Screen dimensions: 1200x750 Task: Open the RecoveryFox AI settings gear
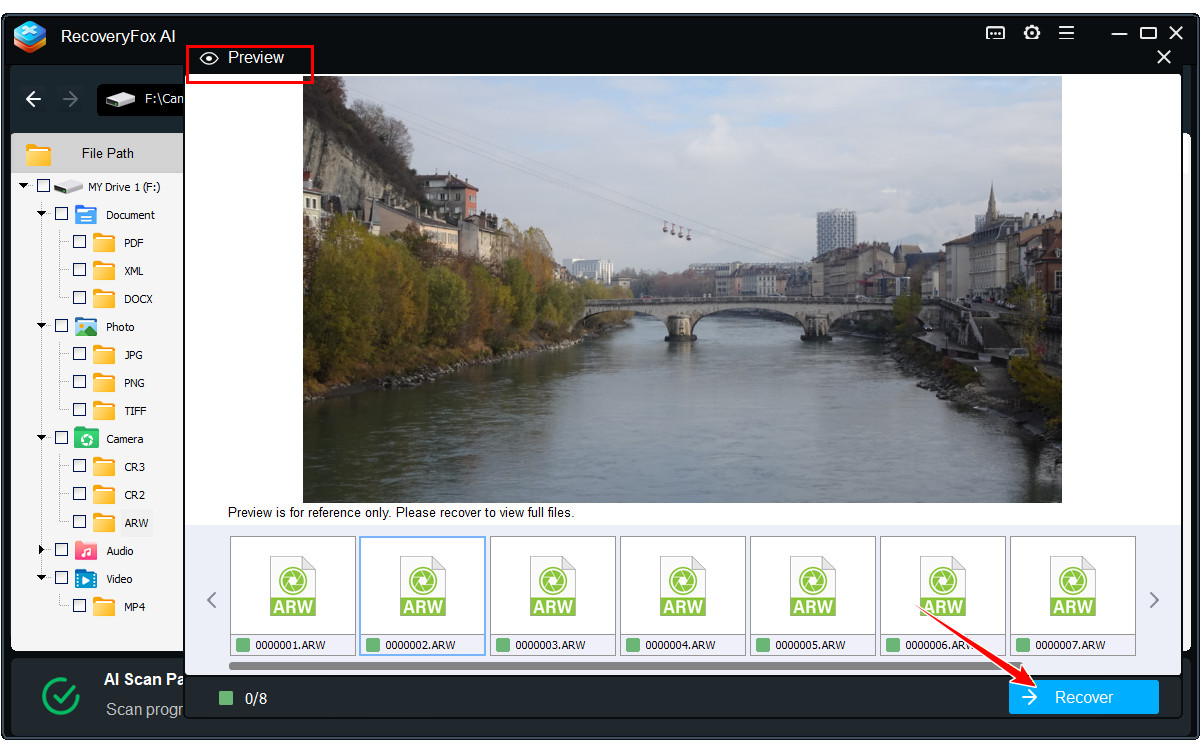click(x=1031, y=32)
